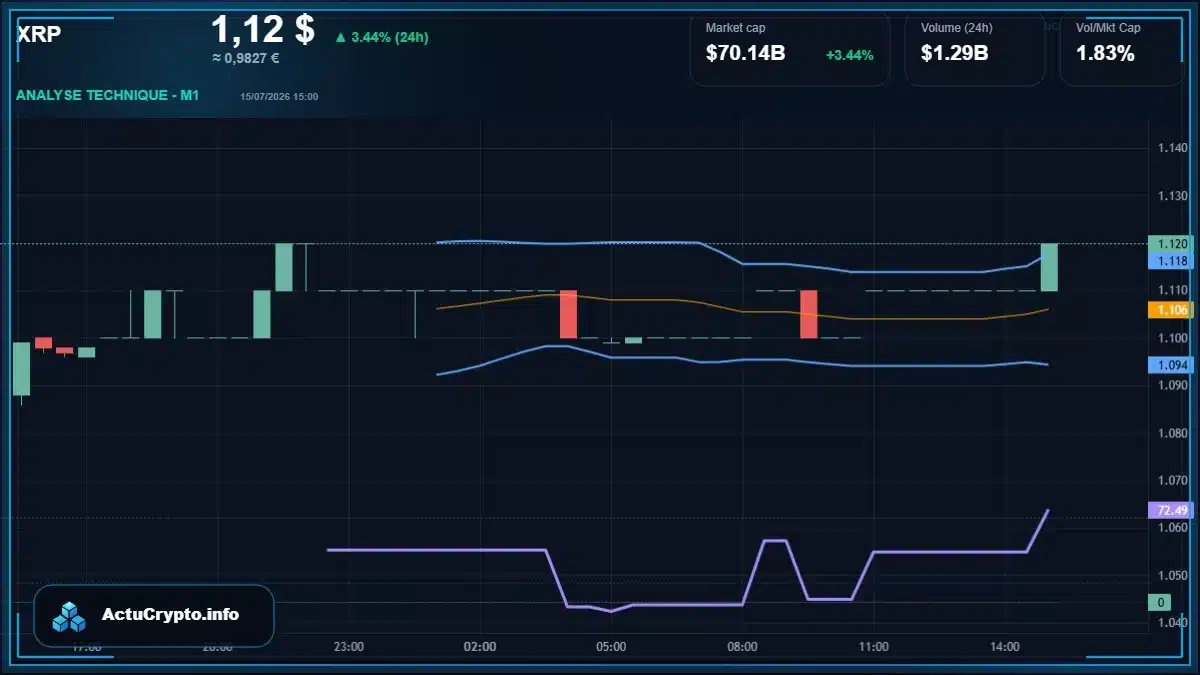The image size is (1200, 675).
Task: Click the $1.29B volume value
Action: click(x=954, y=54)
